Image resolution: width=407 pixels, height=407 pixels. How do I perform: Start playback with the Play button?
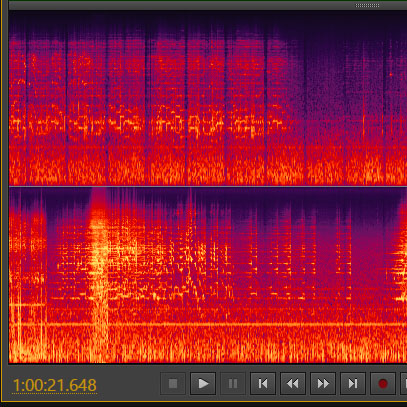pos(203,384)
